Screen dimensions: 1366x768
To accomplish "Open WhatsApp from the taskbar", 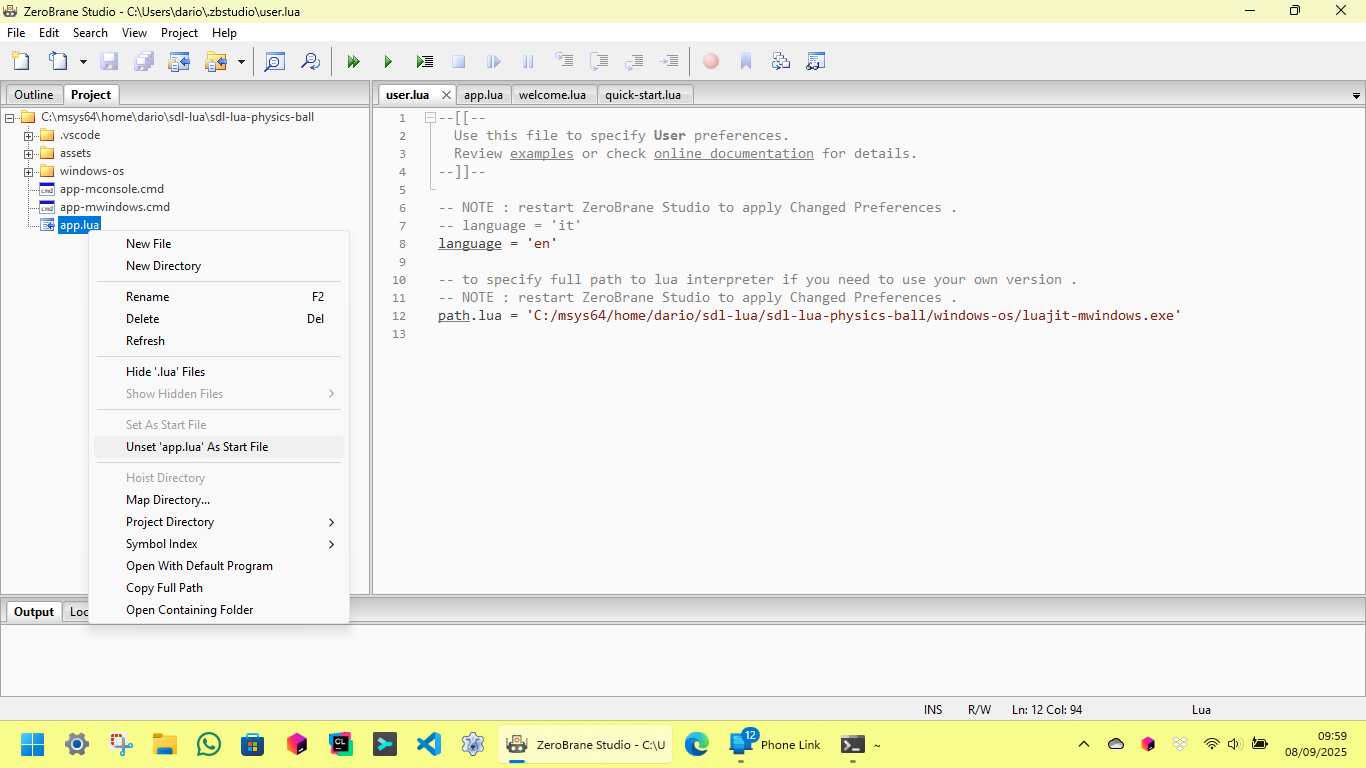I will point(209,744).
